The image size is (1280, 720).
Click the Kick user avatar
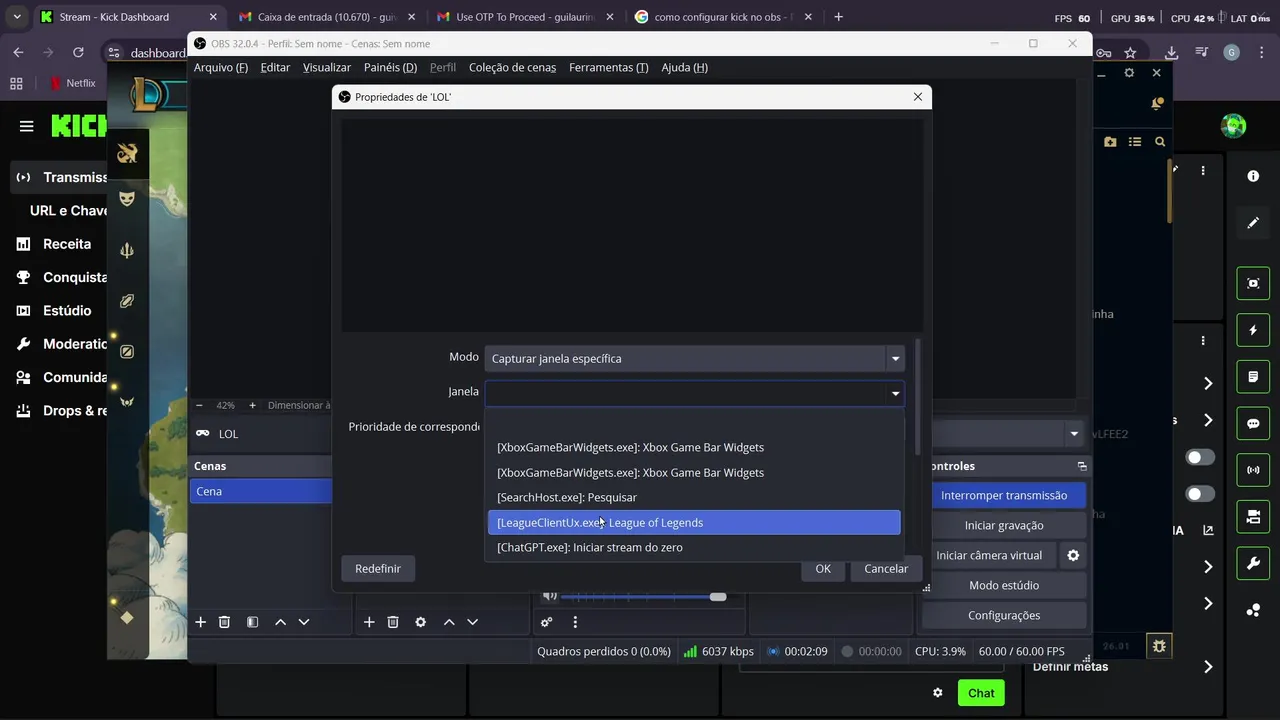pyautogui.click(x=1234, y=126)
